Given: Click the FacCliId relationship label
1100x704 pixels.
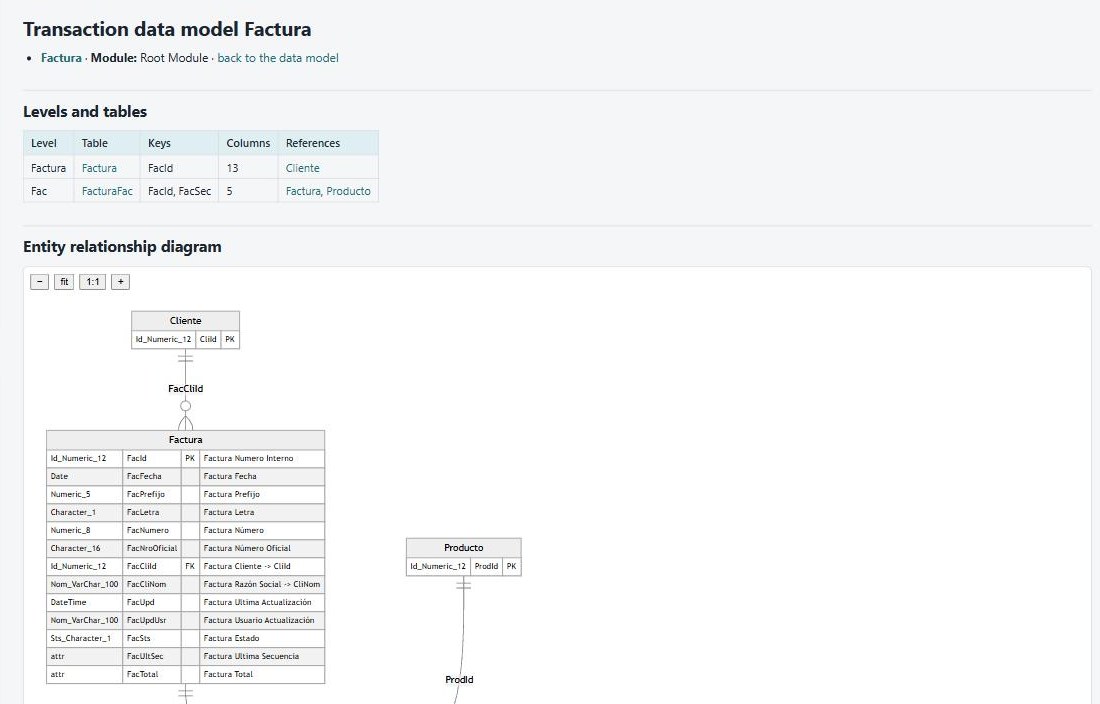Looking at the screenshot, I should (x=185, y=388).
